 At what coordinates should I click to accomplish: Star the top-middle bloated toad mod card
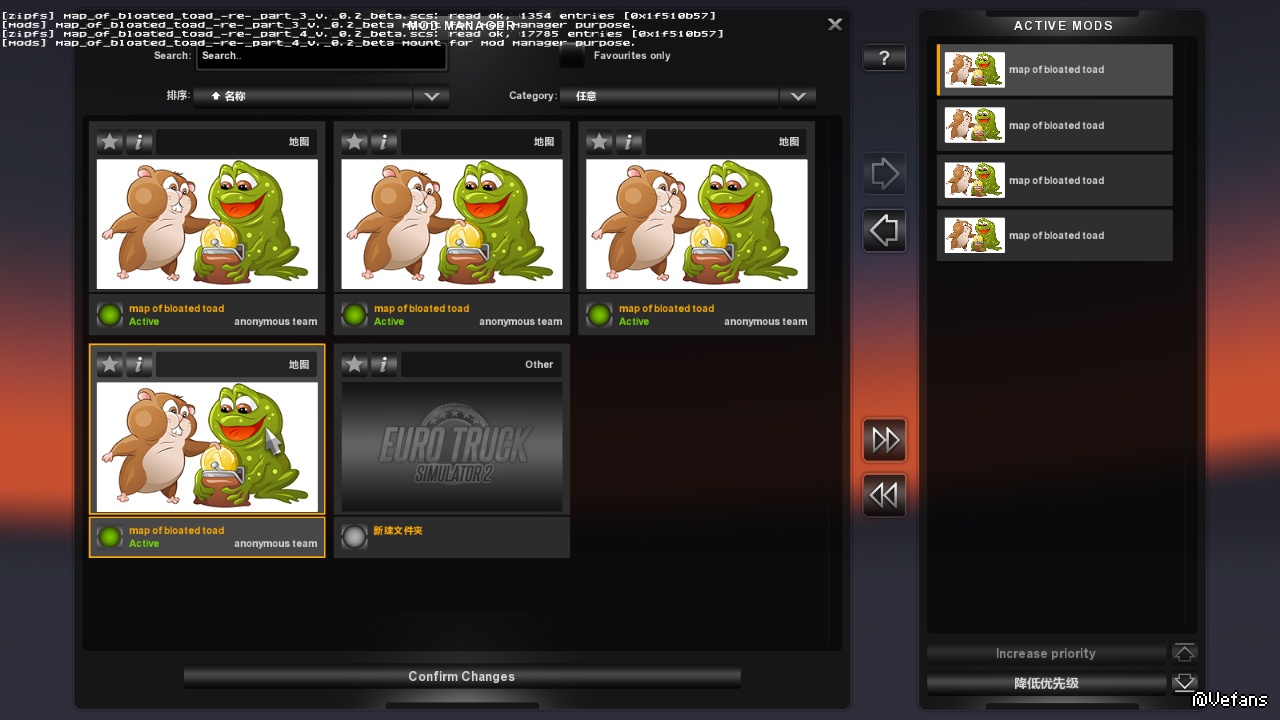click(354, 142)
